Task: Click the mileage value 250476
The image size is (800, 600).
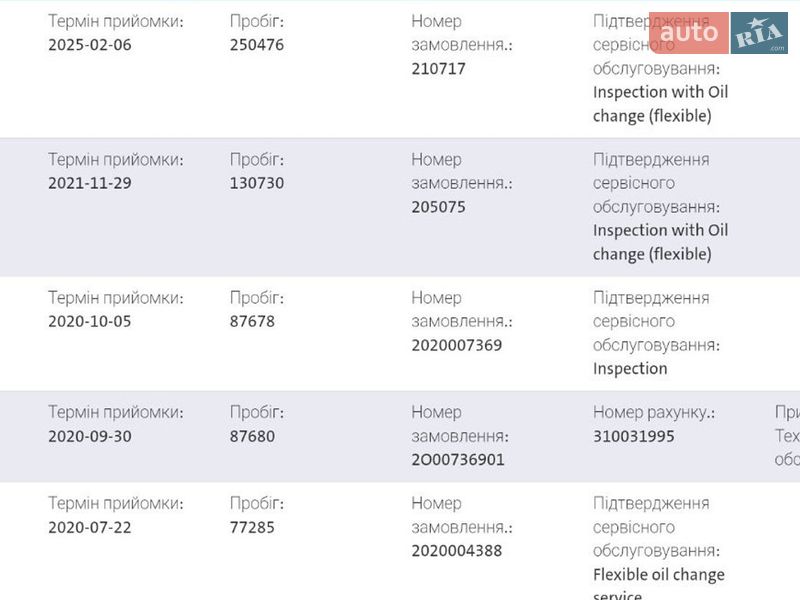Action: [x=257, y=45]
